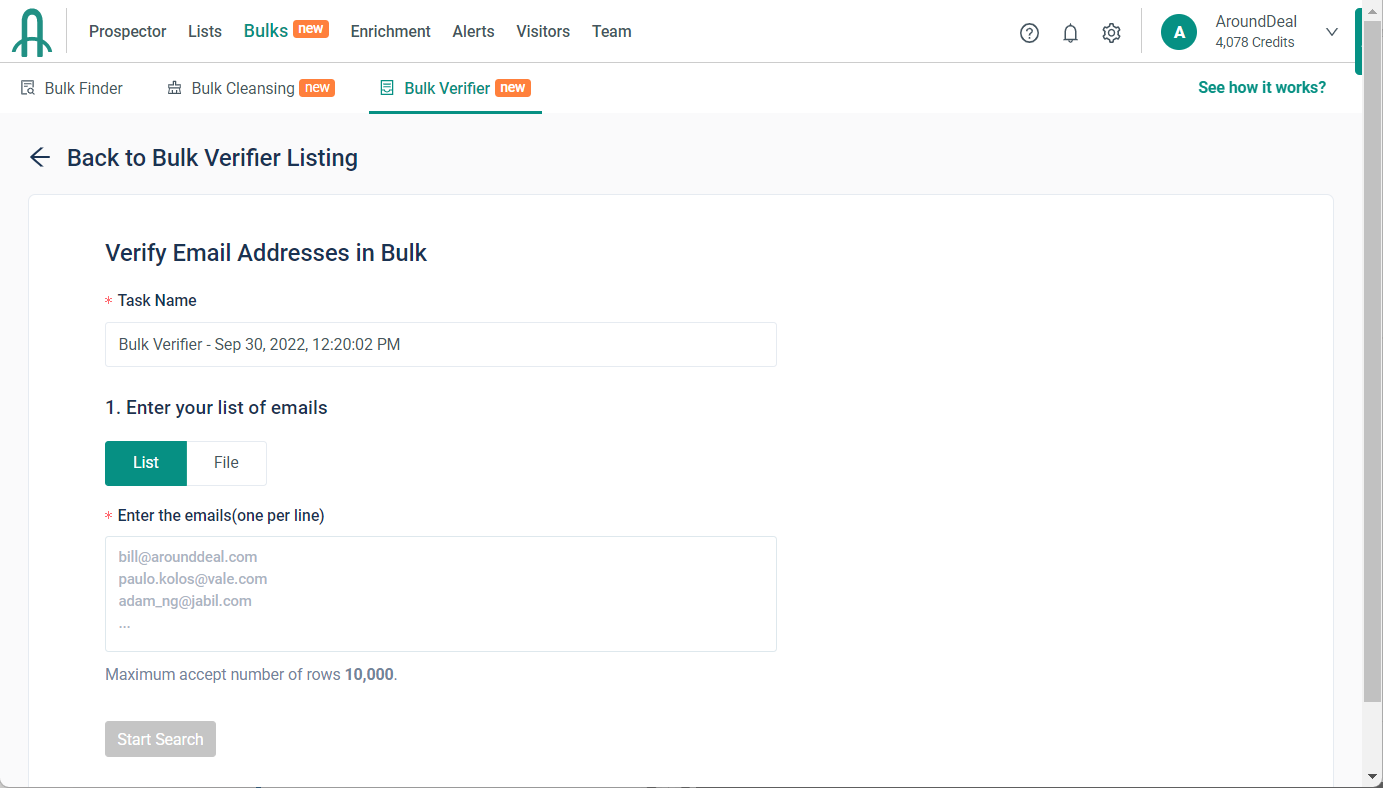The height and width of the screenshot is (788, 1383).
Task: Switch to File input mode
Action: pos(226,463)
